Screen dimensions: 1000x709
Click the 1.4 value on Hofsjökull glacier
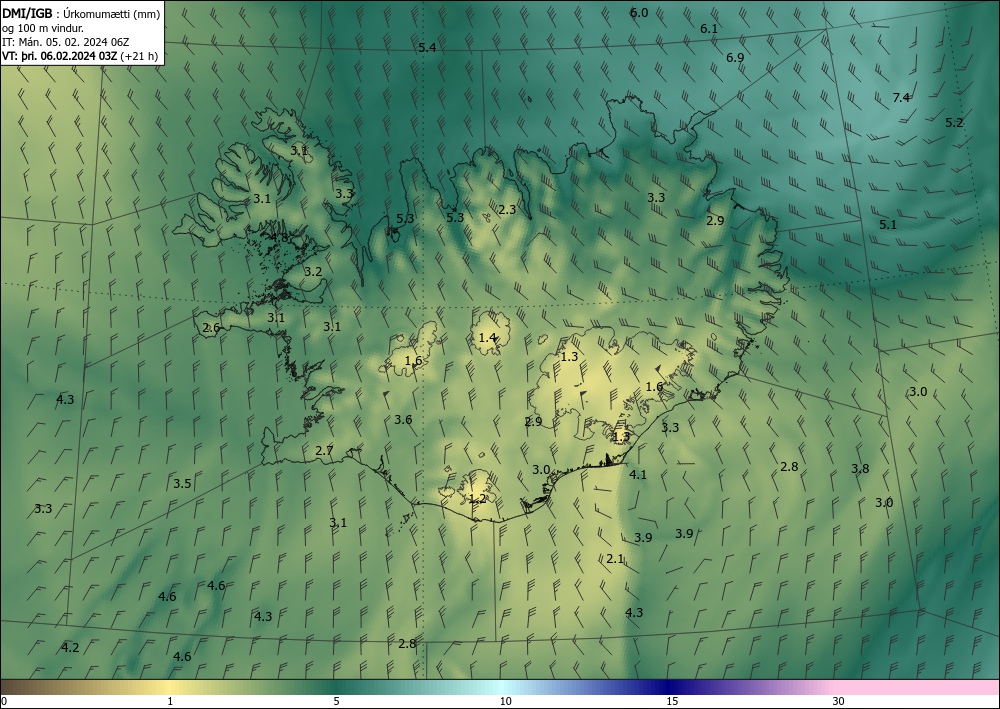(x=487, y=337)
